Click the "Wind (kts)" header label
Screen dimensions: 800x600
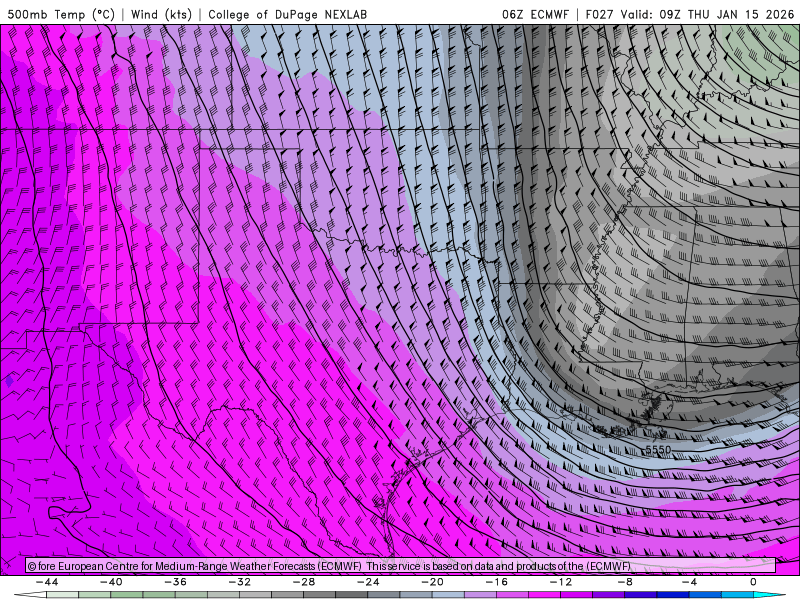click(163, 14)
